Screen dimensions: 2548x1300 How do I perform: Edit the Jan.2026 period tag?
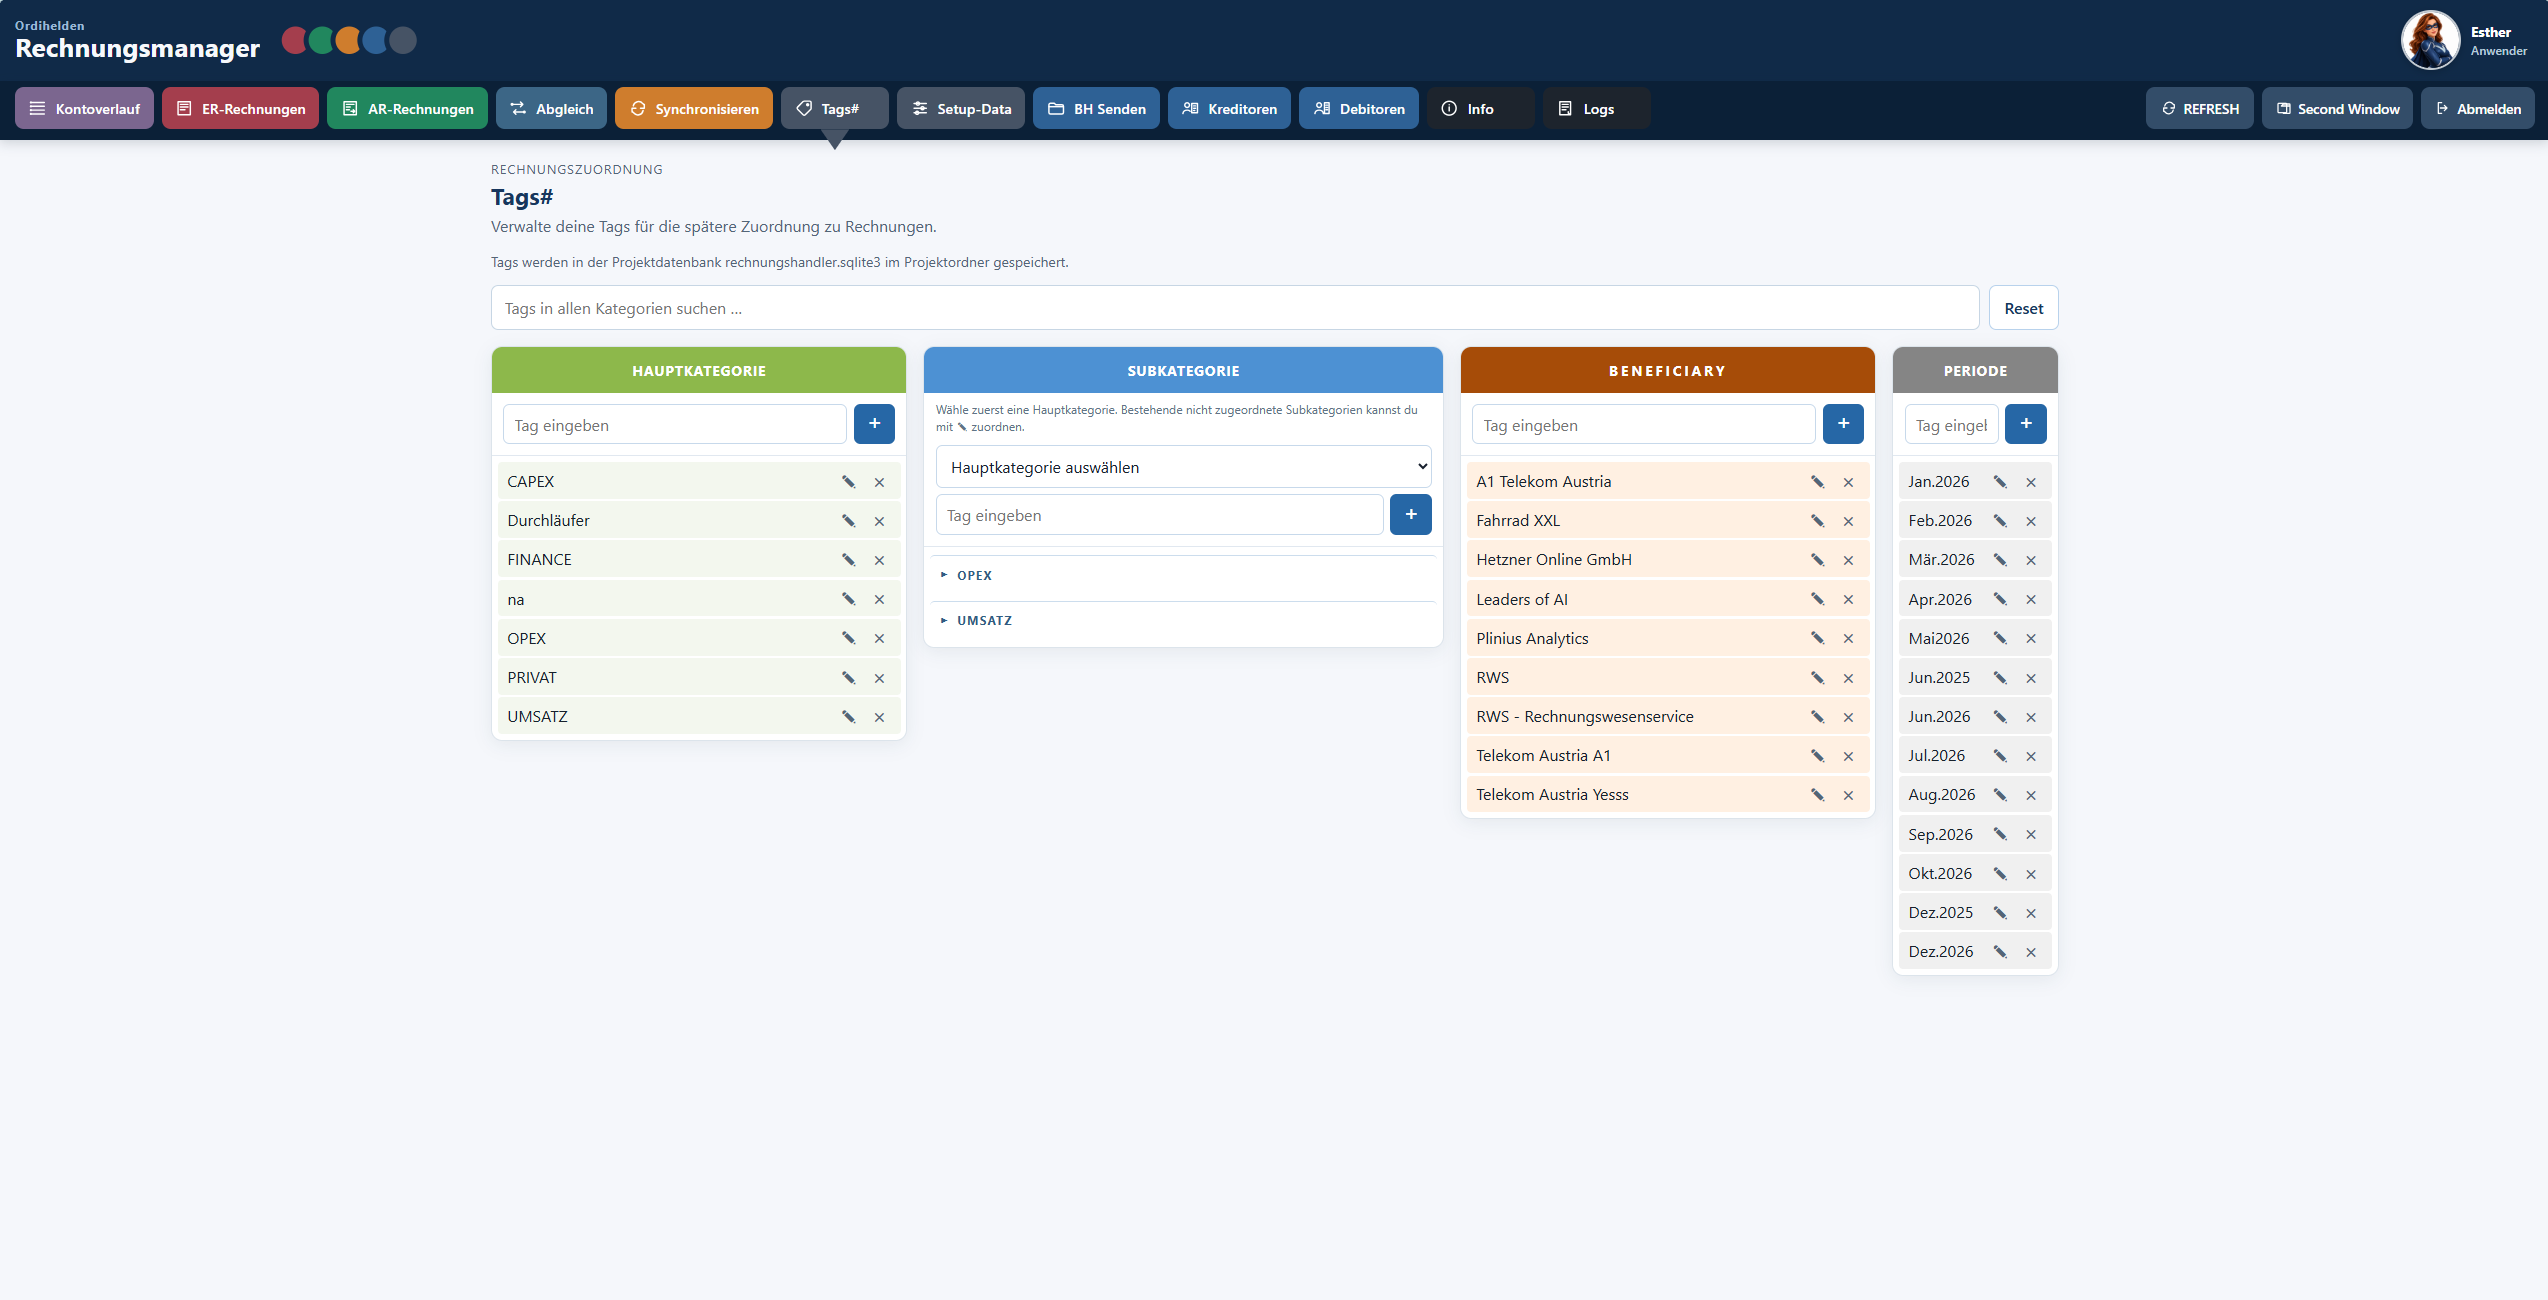(1999, 482)
